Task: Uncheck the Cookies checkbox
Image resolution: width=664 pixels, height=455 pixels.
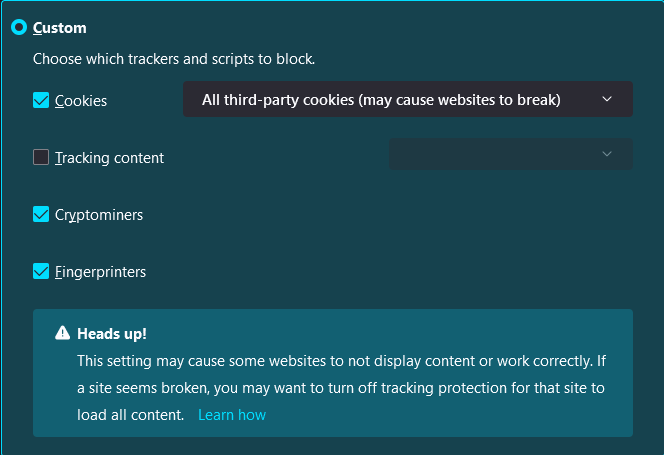Action: (x=41, y=100)
